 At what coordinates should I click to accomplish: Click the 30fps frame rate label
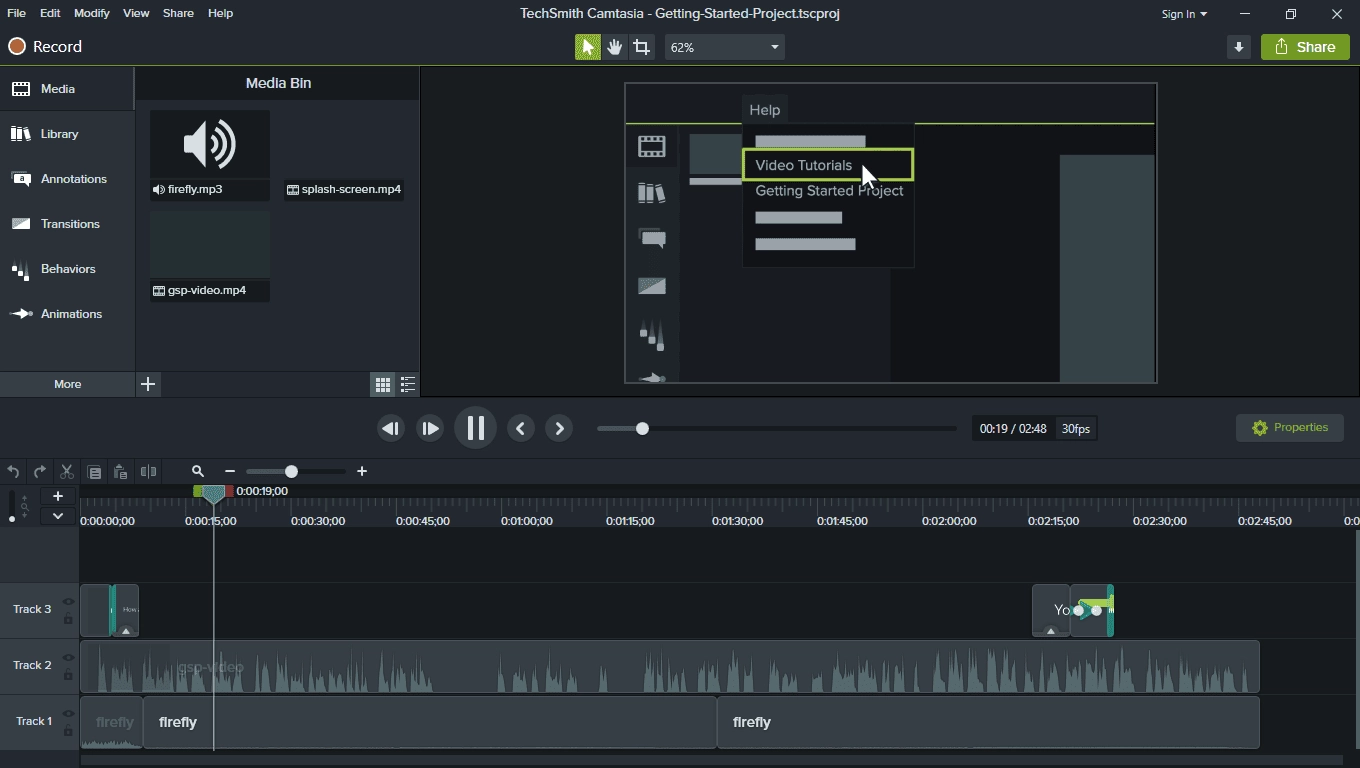[1076, 429]
